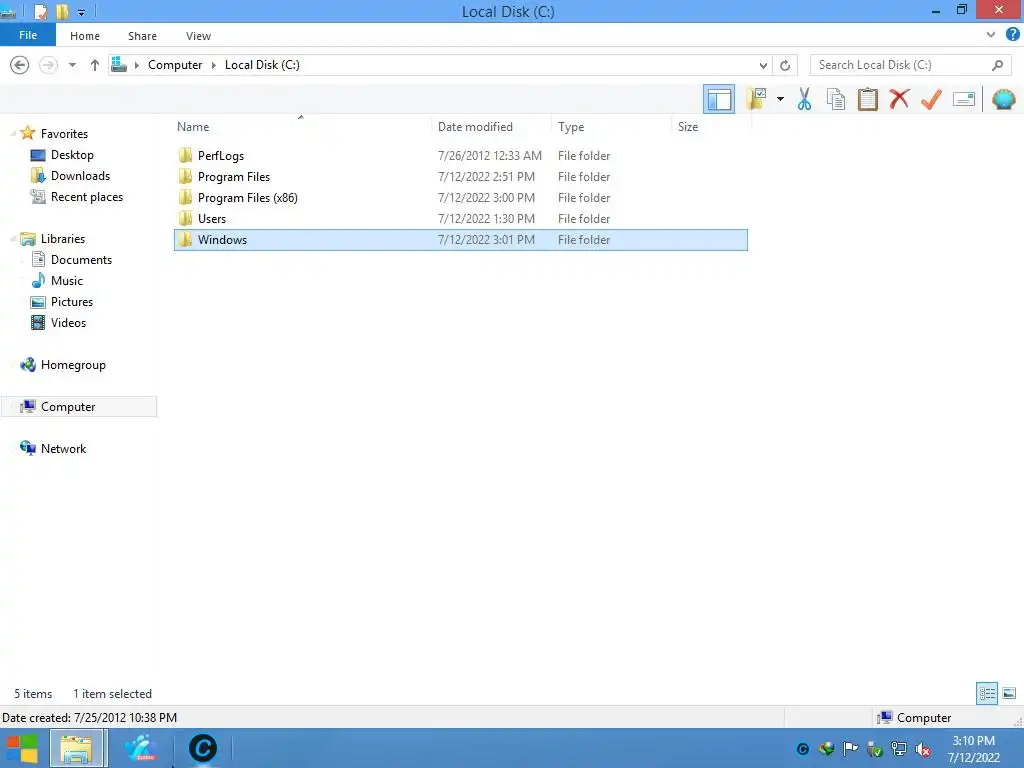Open Desktop in navigation pane
The image size is (1024, 768).
pyautogui.click(x=72, y=155)
